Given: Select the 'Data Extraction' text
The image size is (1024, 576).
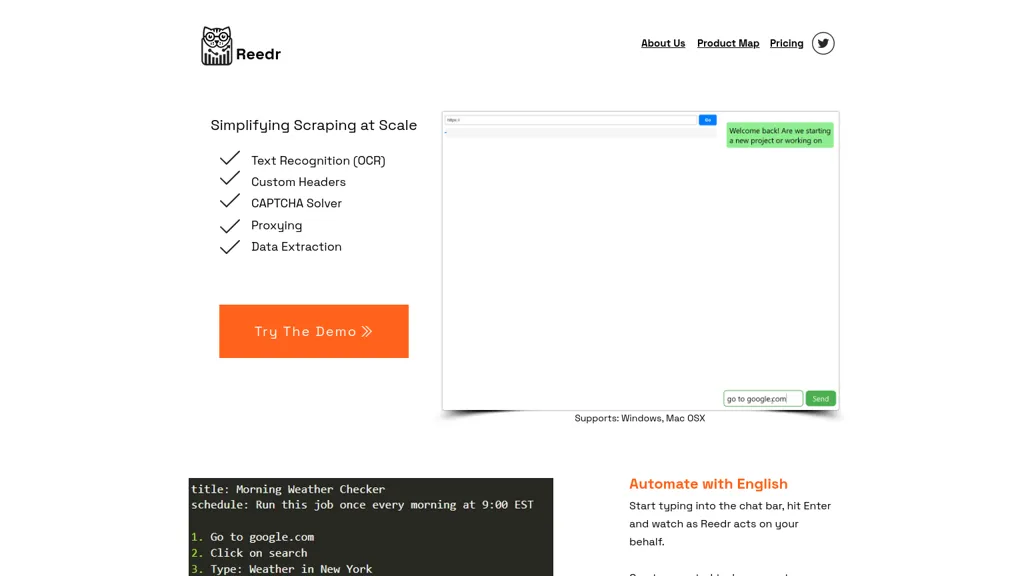Looking at the screenshot, I should click(296, 247).
